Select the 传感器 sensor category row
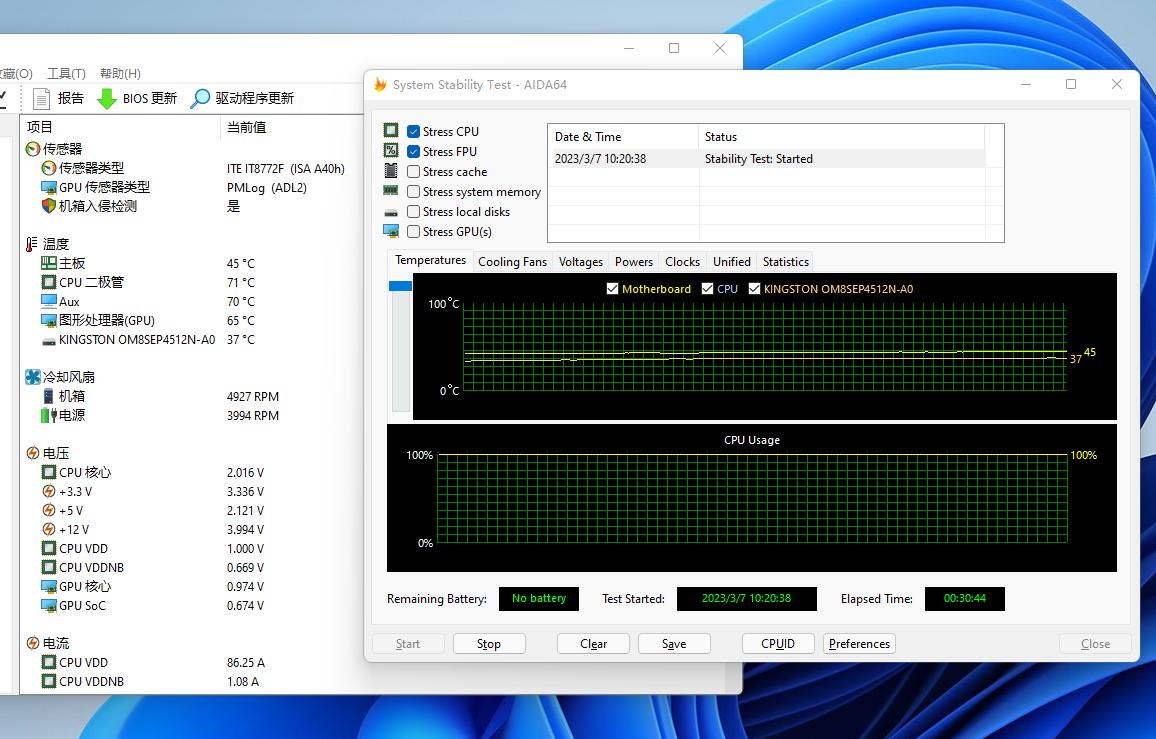1156x739 pixels. click(62, 148)
